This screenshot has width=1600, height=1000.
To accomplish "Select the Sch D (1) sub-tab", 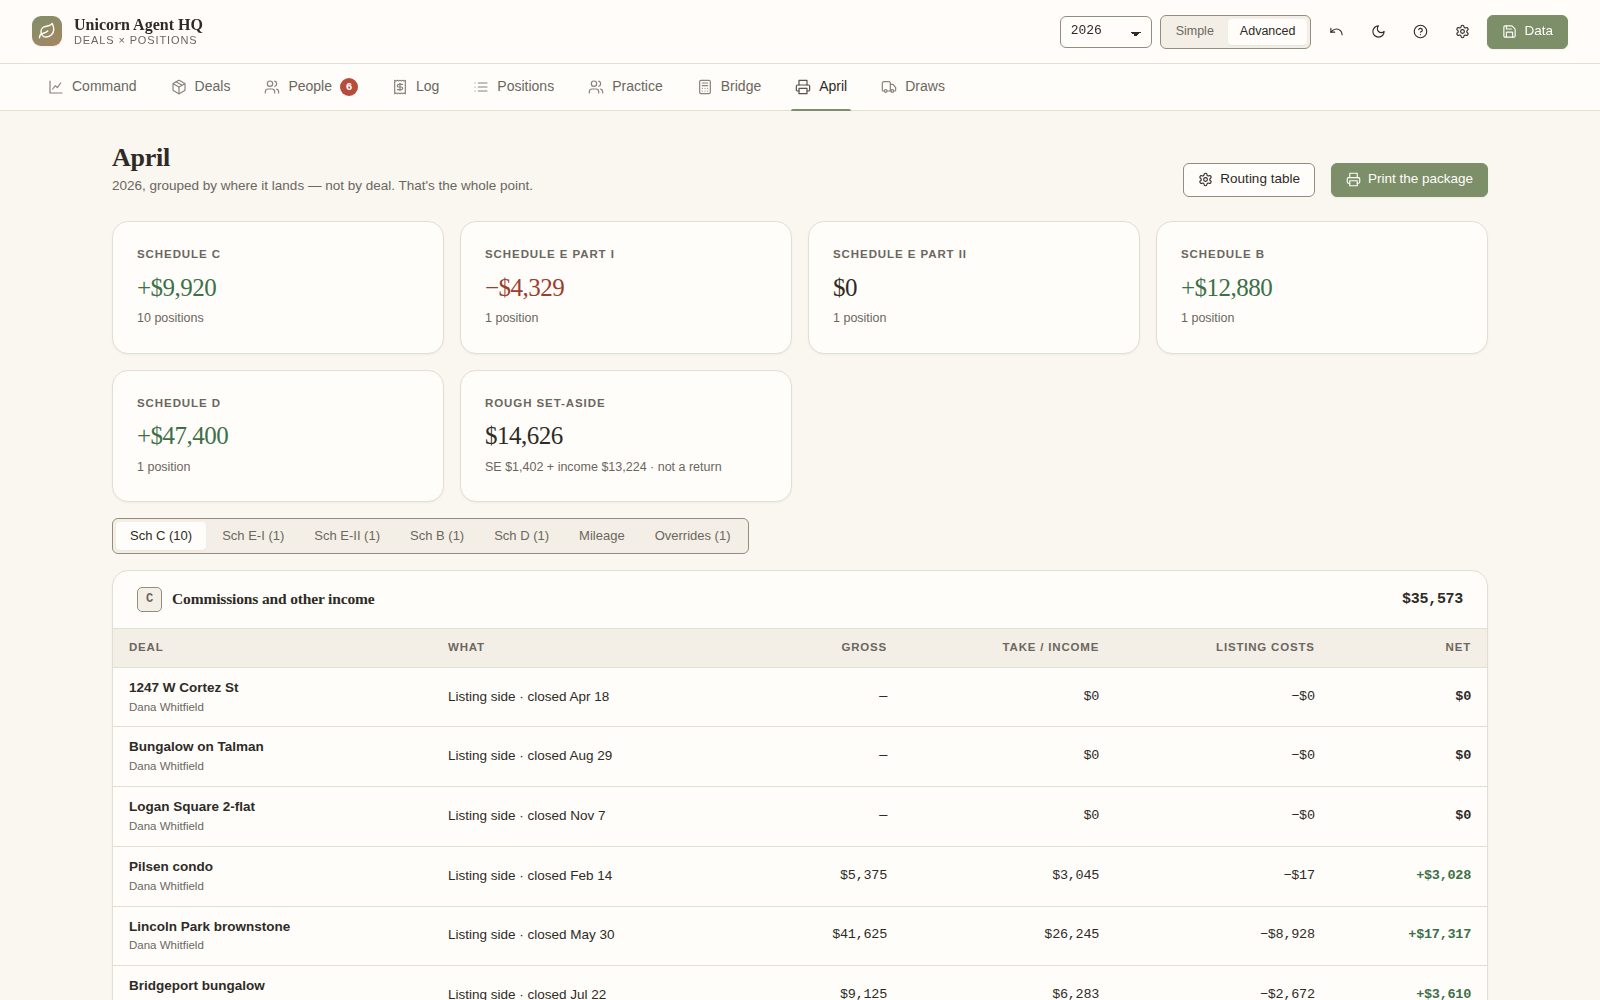I will click(x=521, y=536).
